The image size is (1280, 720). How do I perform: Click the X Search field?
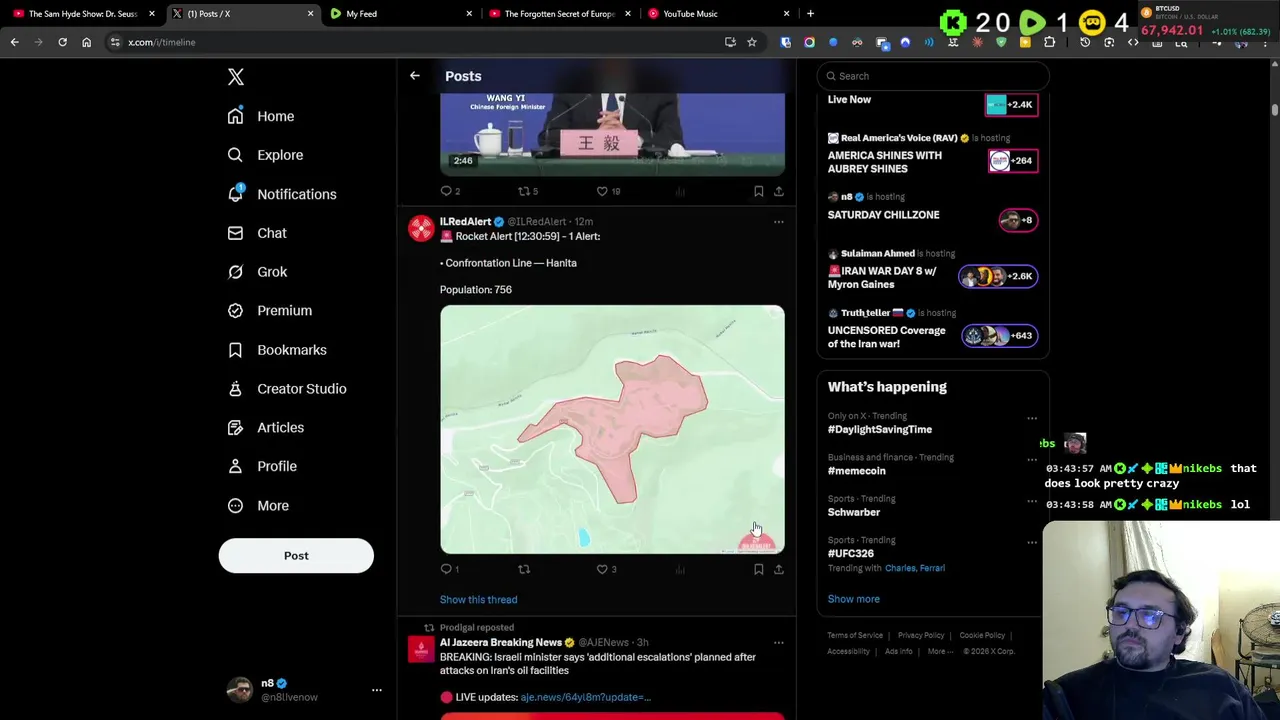(933, 76)
